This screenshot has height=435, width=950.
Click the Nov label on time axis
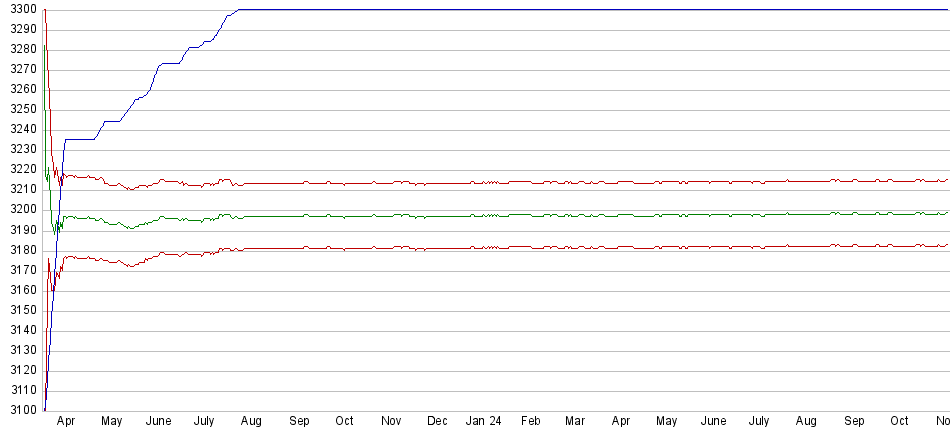[391, 422]
